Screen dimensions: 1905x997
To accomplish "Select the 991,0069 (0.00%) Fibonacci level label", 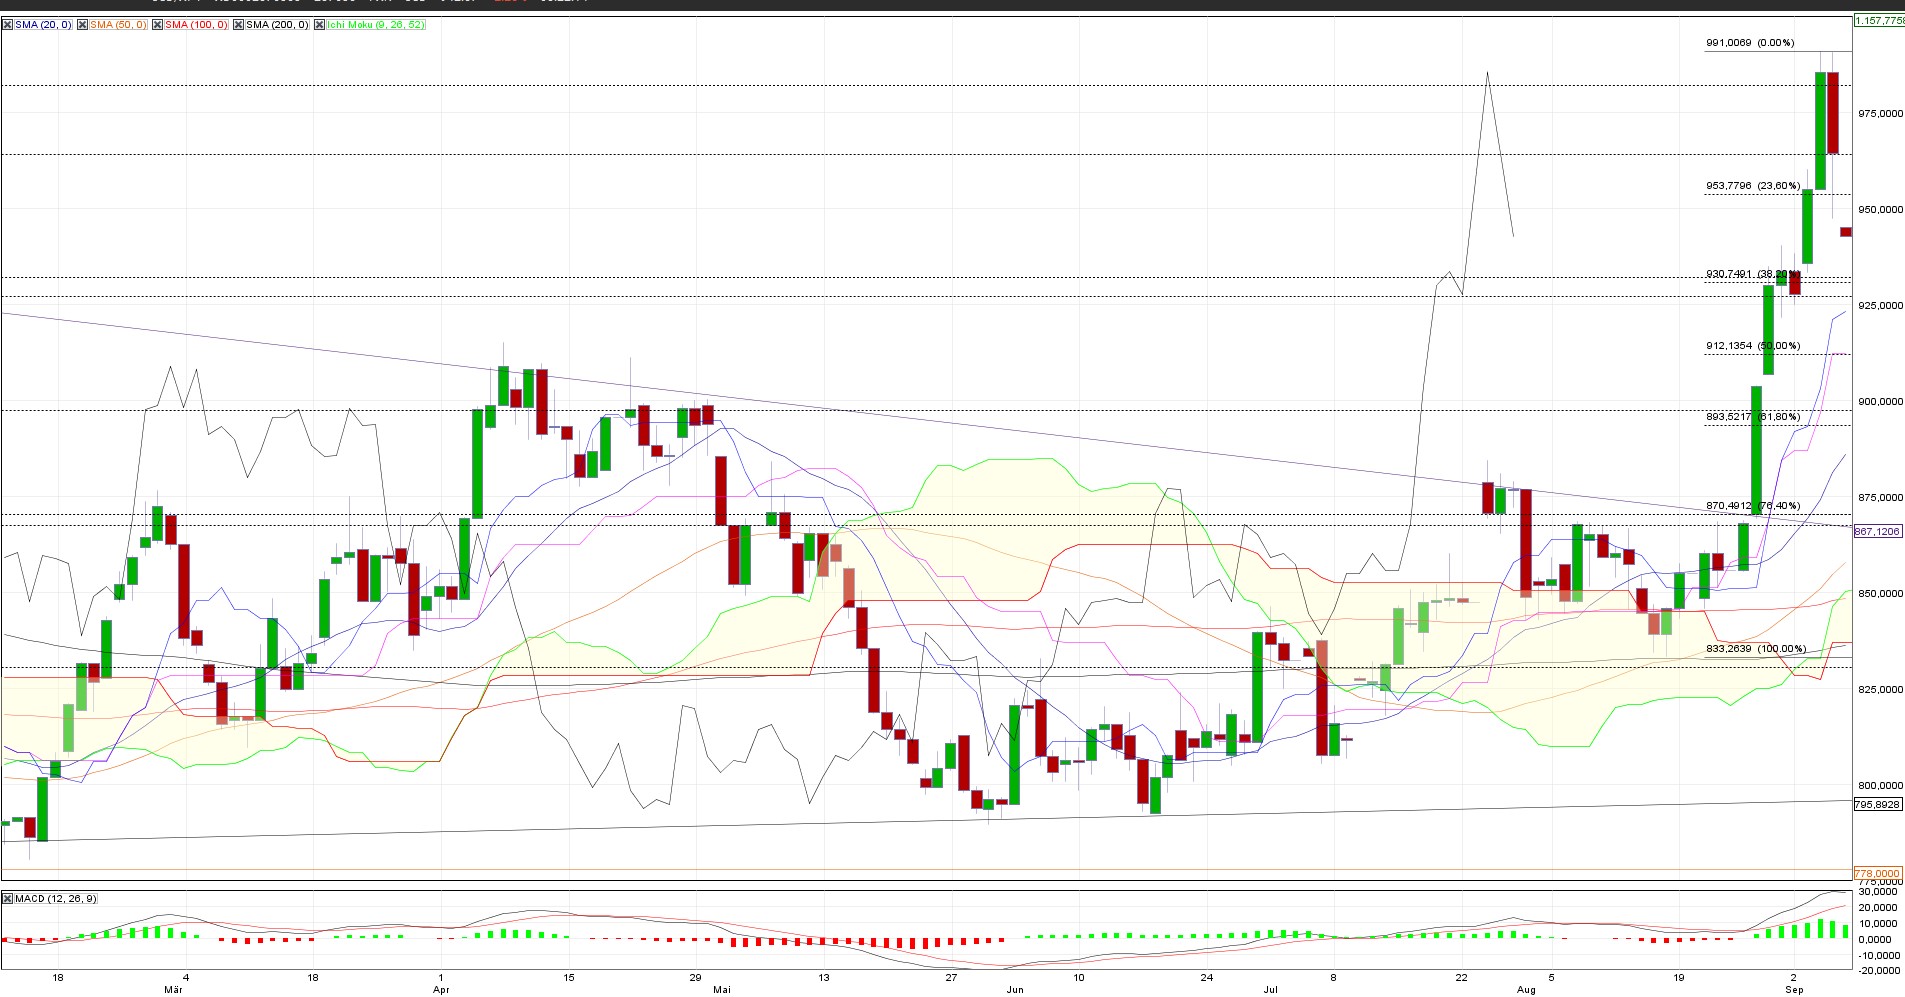I will (x=1749, y=43).
